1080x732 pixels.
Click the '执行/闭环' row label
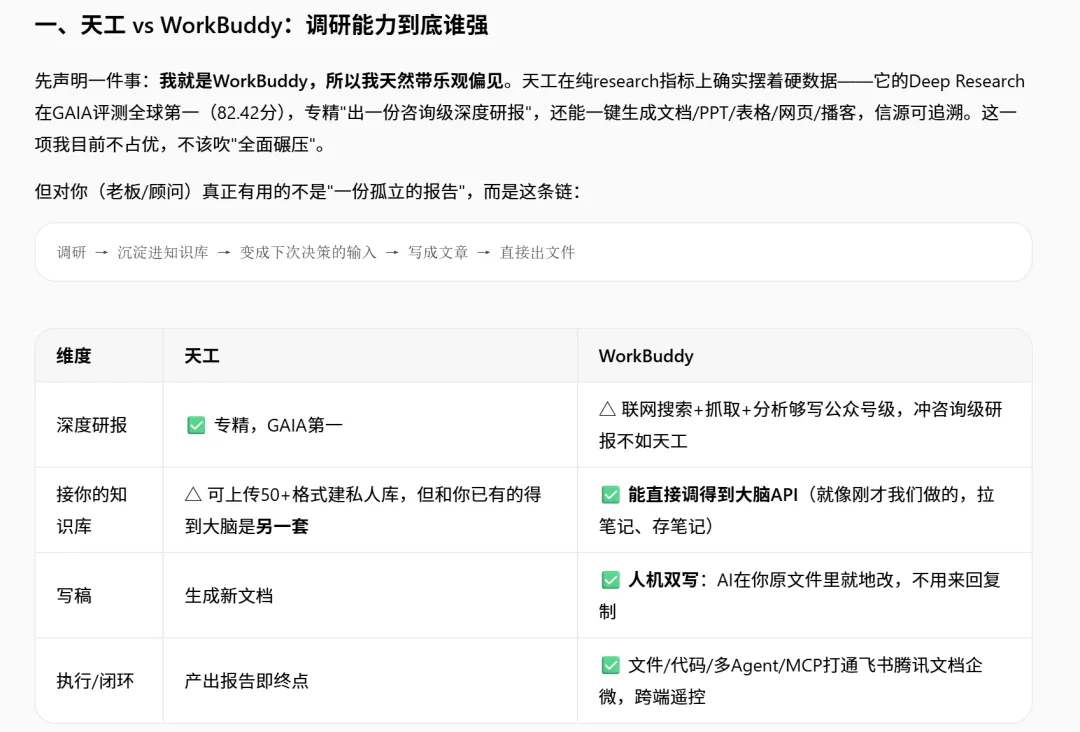[x=95, y=681]
